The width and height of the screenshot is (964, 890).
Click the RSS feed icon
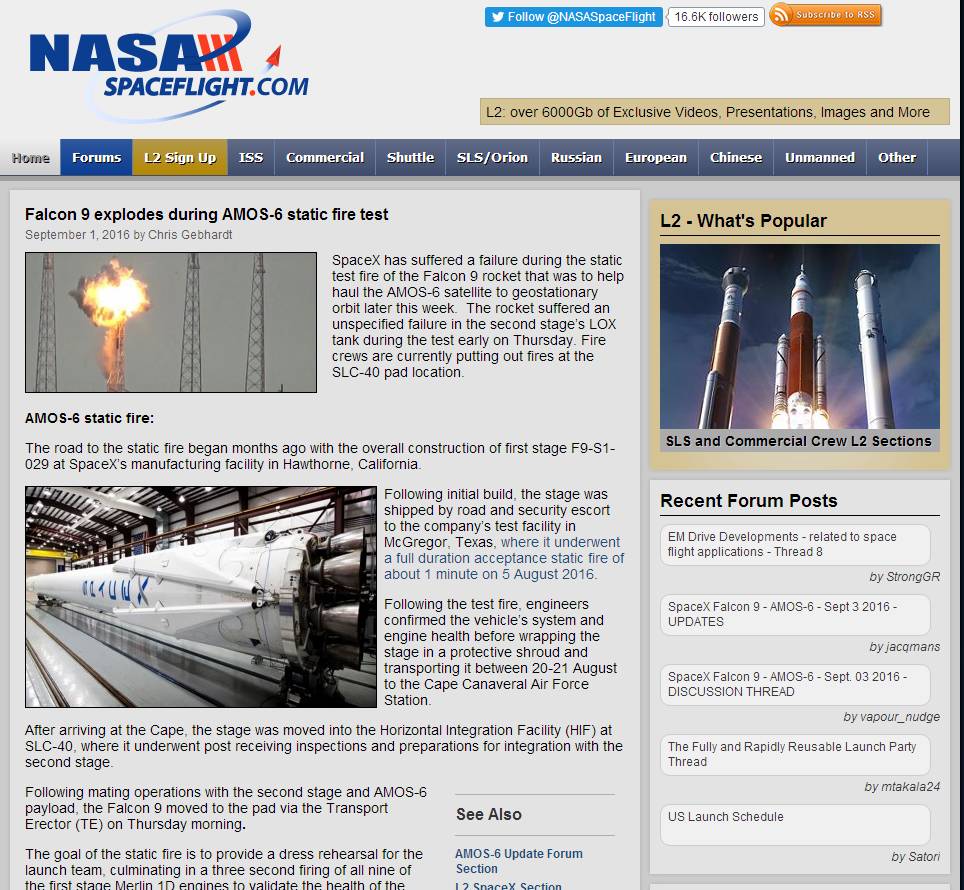781,15
